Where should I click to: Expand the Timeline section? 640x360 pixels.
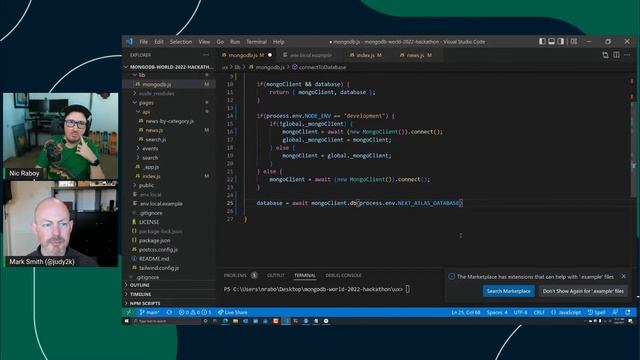(169, 294)
